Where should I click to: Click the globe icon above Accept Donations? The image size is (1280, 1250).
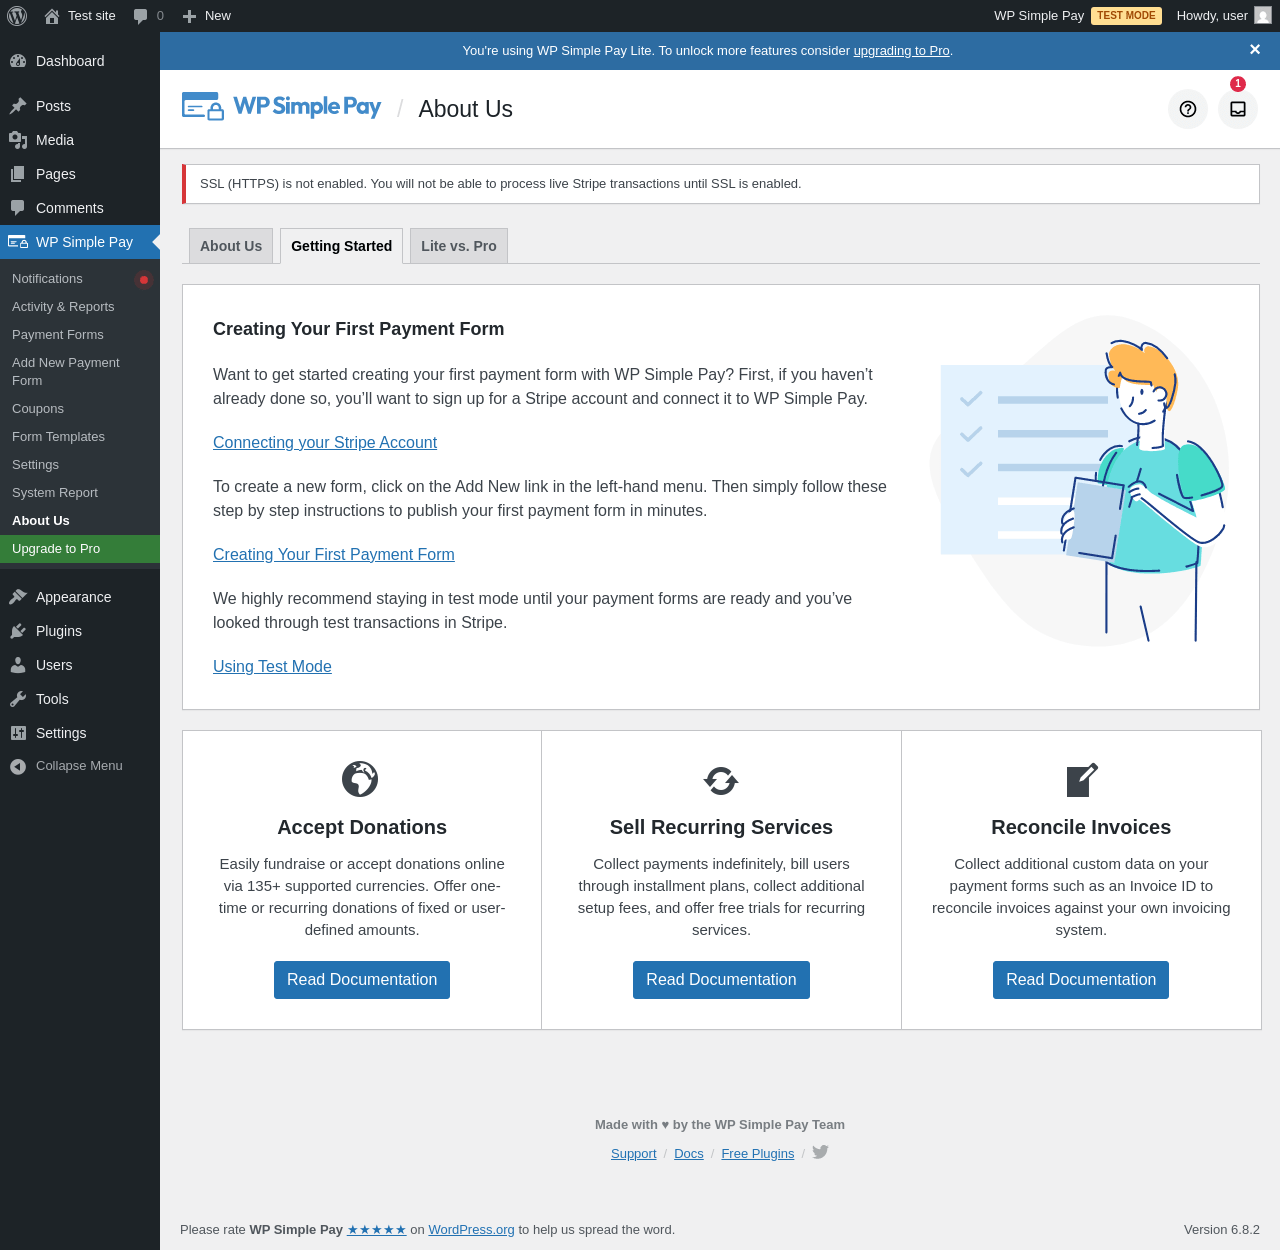[x=360, y=779]
